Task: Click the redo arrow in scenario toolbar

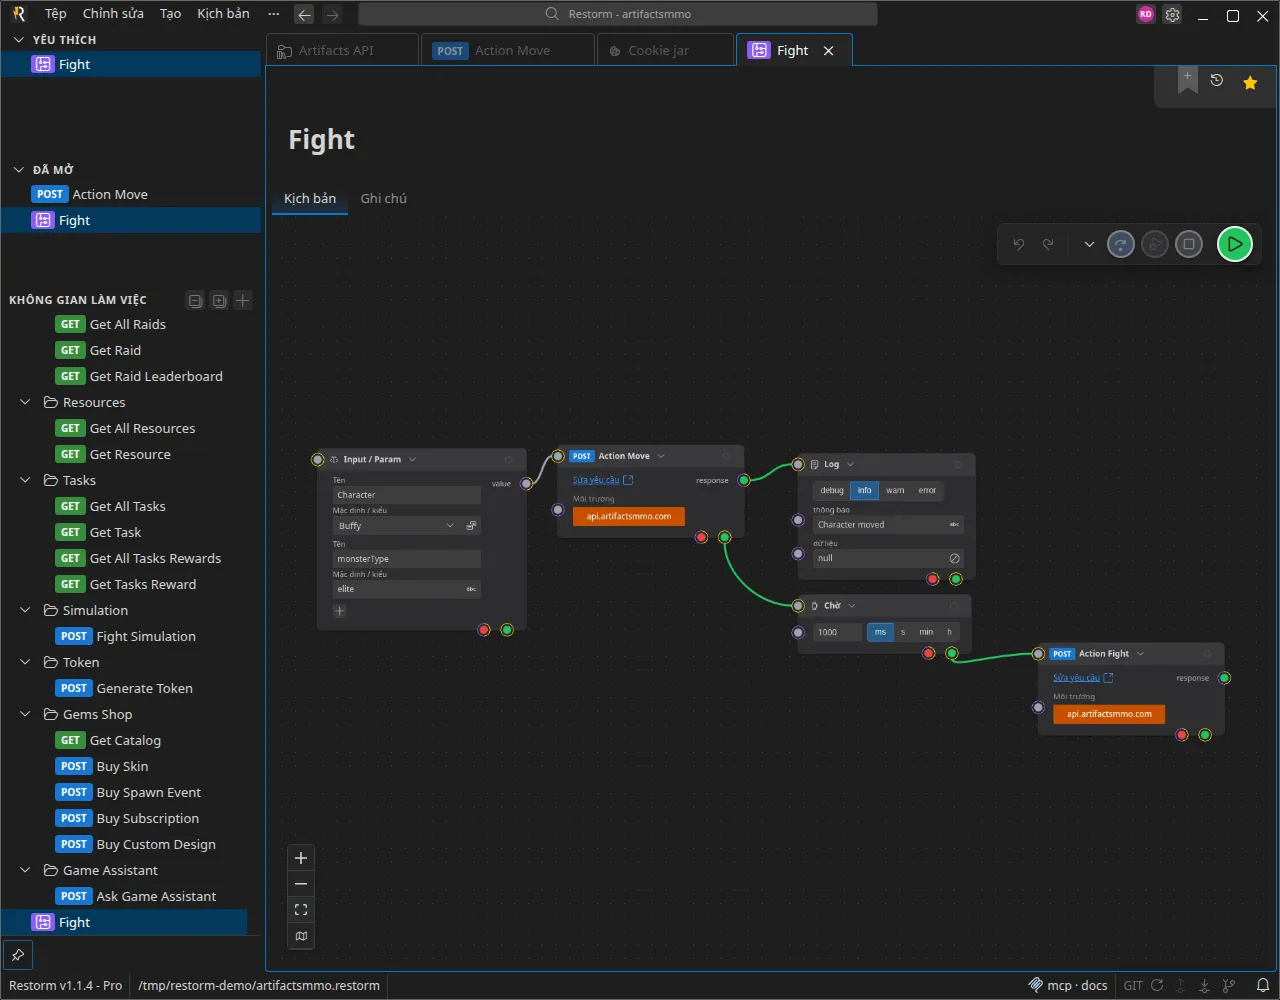Action: pos(1048,244)
